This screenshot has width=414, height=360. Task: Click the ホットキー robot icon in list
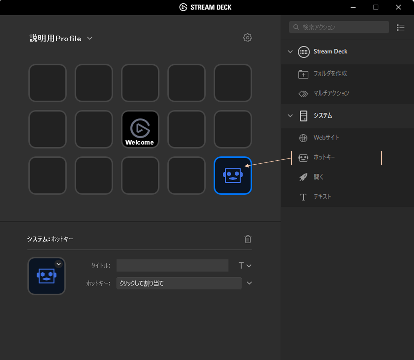[x=303, y=157]
